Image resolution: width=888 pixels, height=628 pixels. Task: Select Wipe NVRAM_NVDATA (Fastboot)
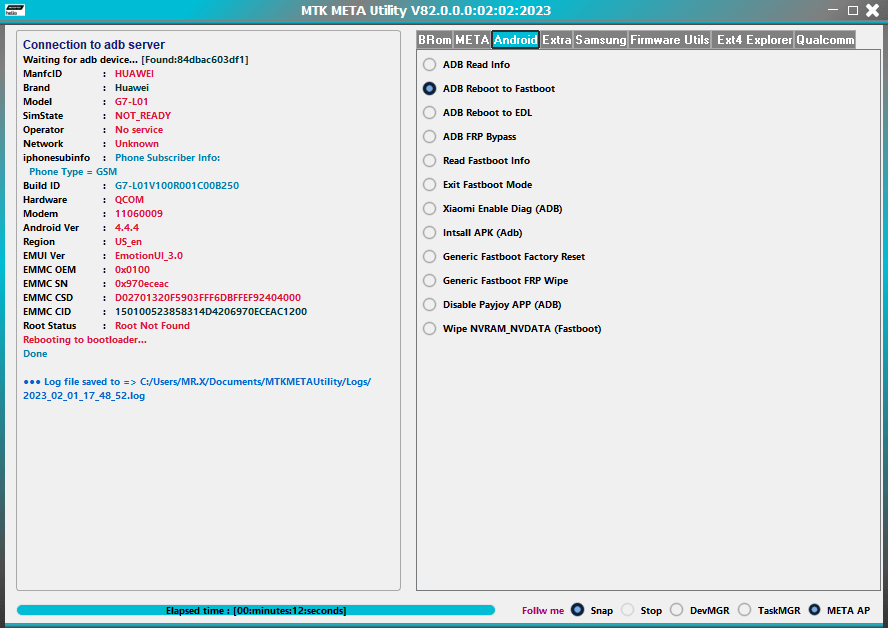tap(429, 328)
